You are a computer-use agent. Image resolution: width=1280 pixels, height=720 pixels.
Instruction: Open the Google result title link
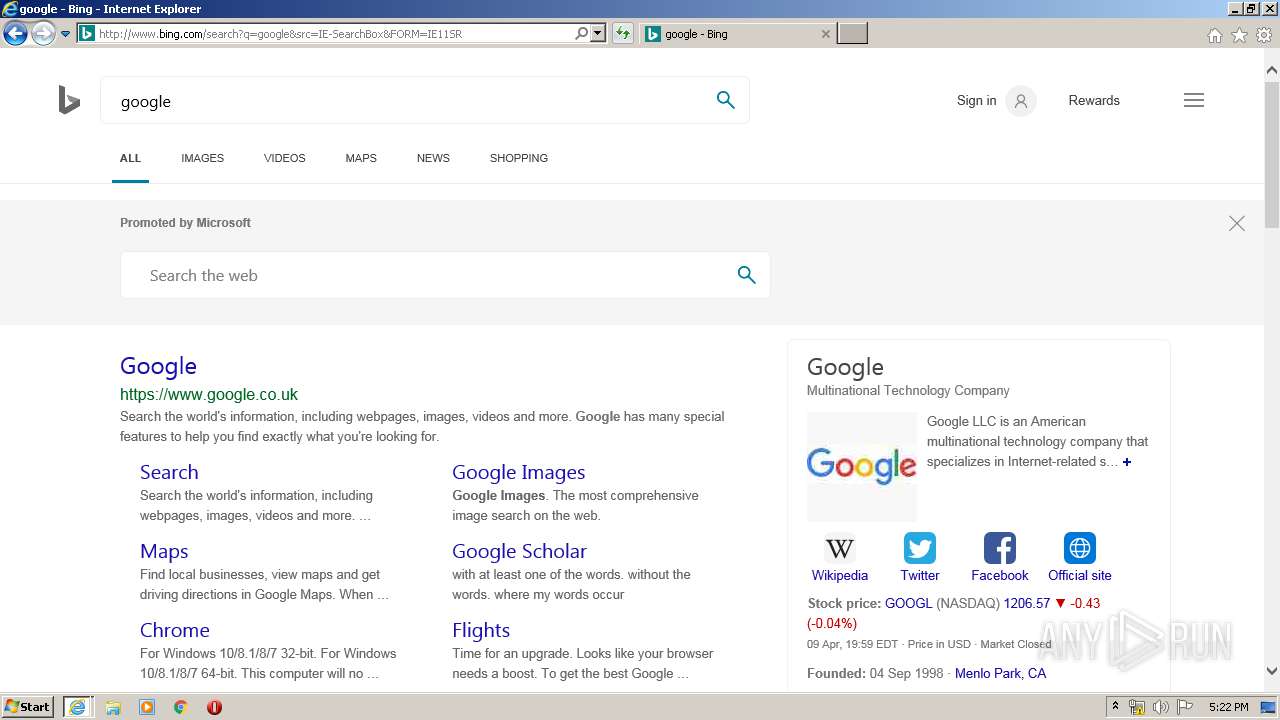(158, 366)
